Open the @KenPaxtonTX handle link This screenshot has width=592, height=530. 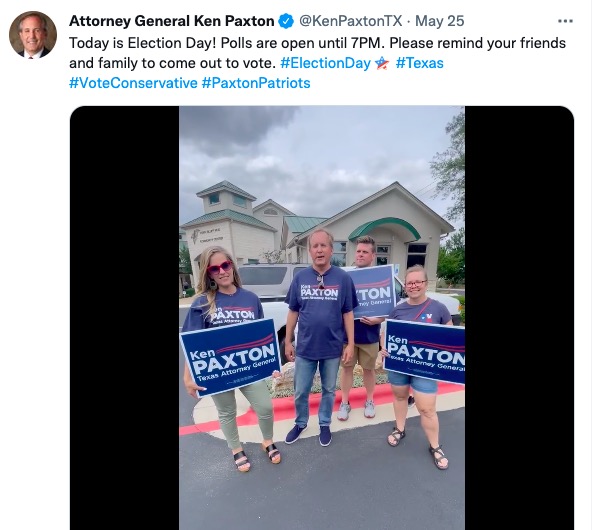coord(351,21)
